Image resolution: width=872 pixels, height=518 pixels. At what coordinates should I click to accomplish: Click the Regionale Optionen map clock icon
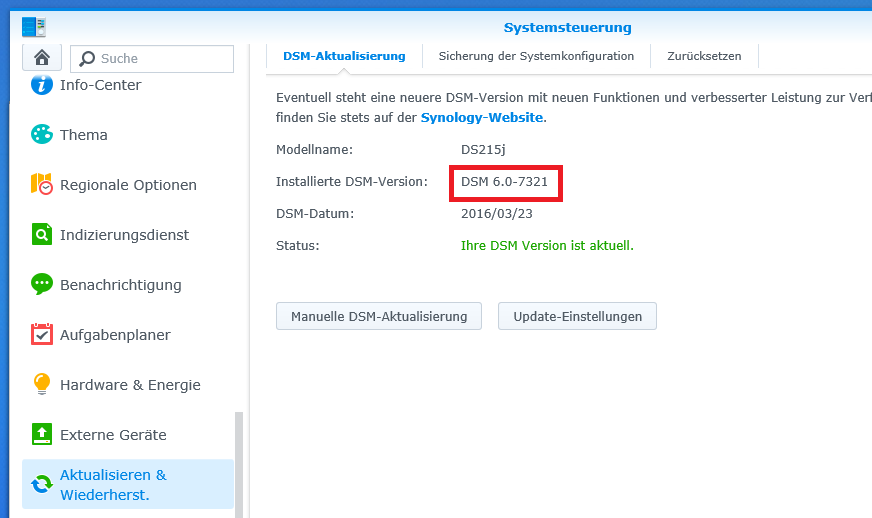tap(42, 184)
